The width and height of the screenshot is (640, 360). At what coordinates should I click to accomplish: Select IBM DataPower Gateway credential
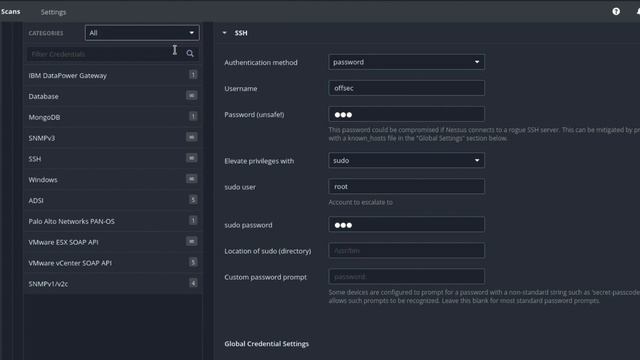point(113,76)
